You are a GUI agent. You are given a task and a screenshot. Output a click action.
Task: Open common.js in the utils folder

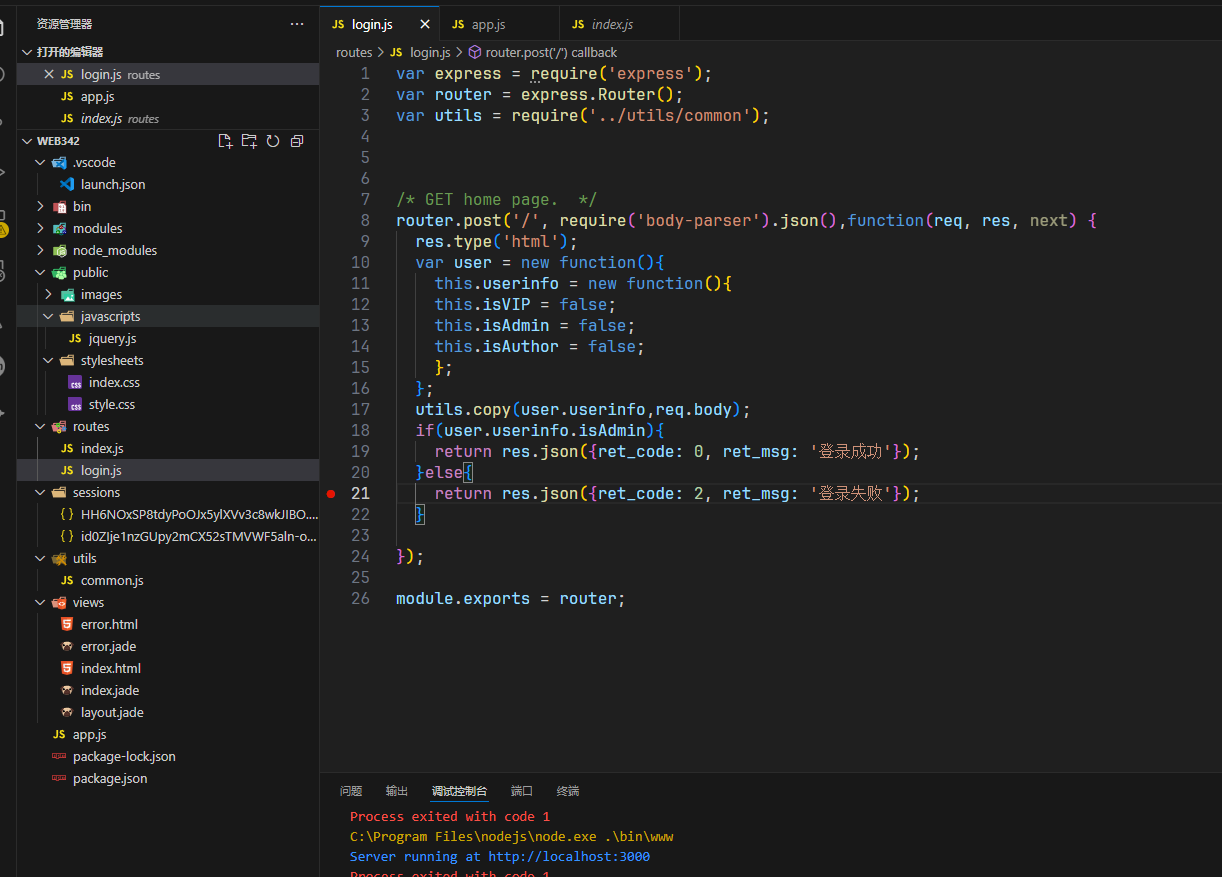click(112, 581)
